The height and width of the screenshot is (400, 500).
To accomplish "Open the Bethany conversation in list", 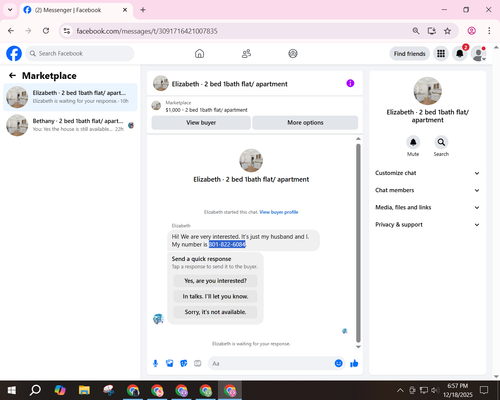I will pos(70,125).
